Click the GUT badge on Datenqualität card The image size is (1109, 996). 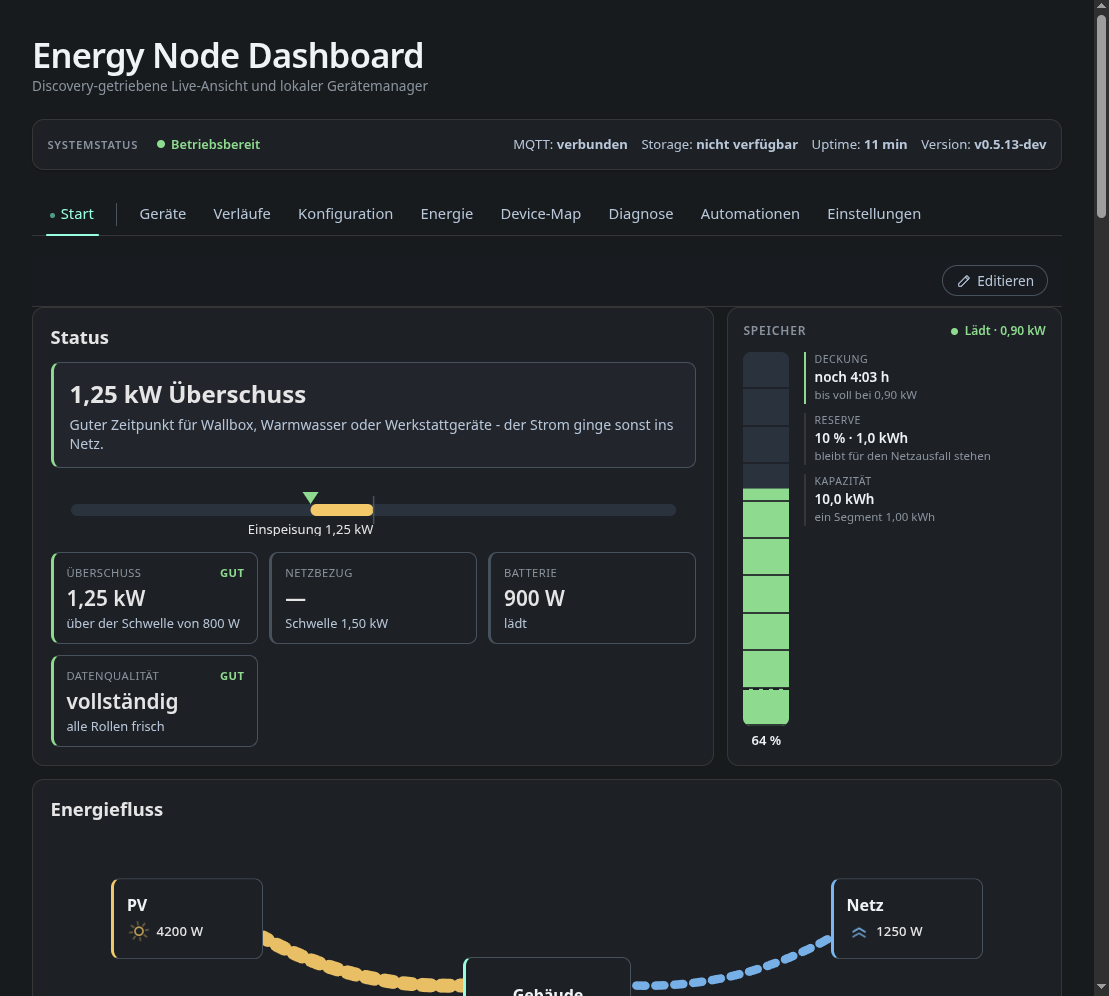pyautogui.click(x=232, y=676)
